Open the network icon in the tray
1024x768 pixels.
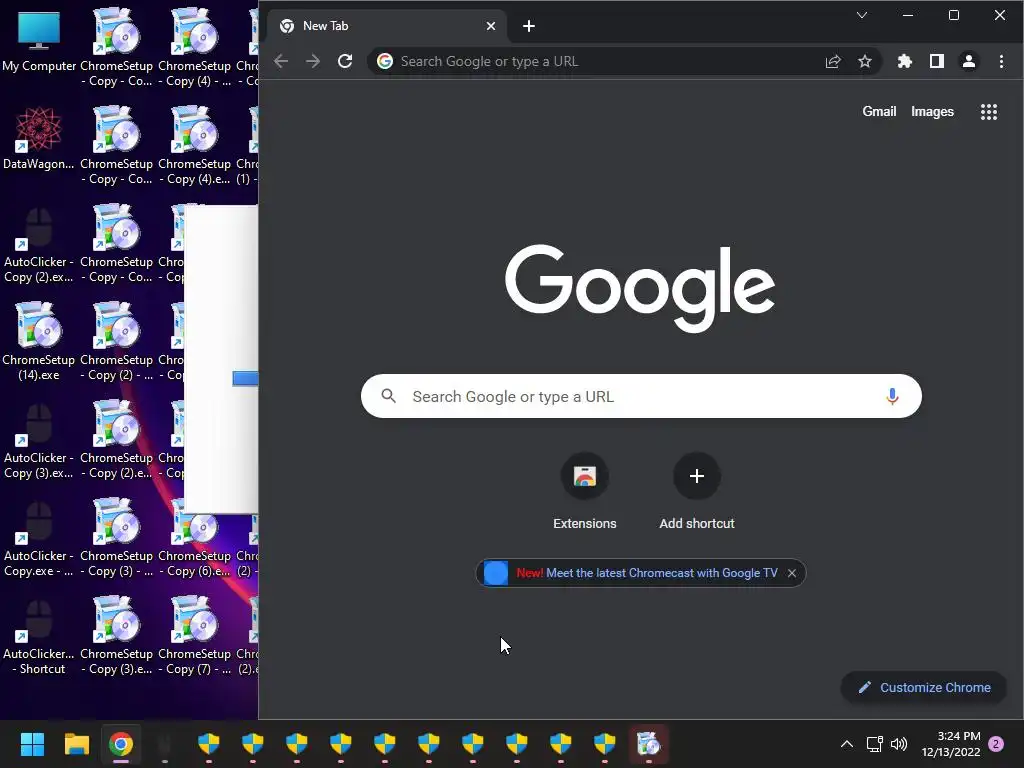874,744
